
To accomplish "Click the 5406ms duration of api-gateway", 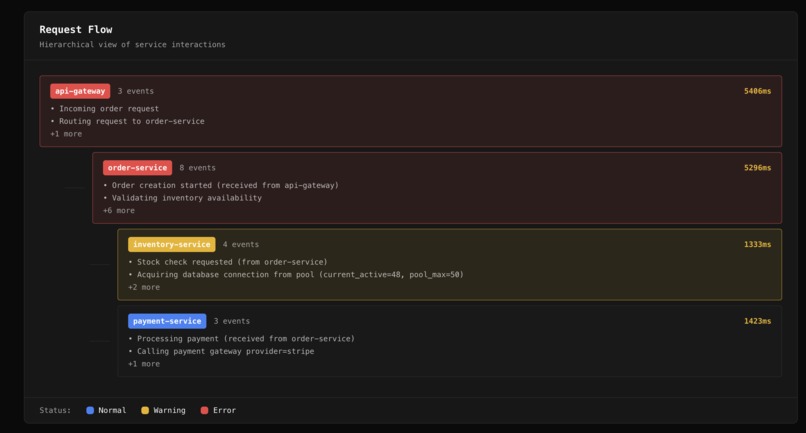I will click(x=758, y=91).
